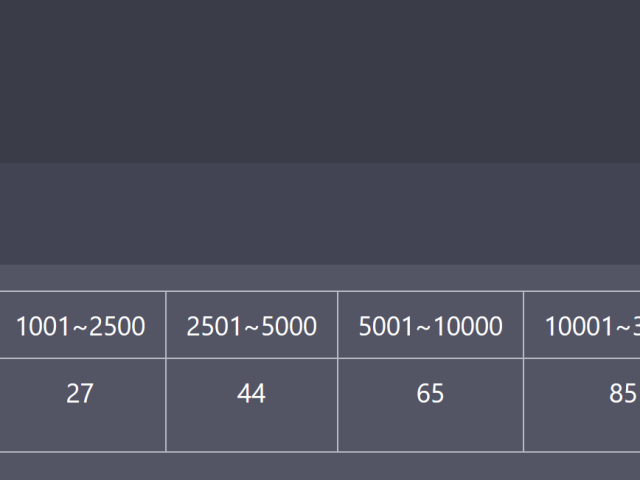
Task: Click the divider between values 44 and 65
Action: (x=338, y=405)
